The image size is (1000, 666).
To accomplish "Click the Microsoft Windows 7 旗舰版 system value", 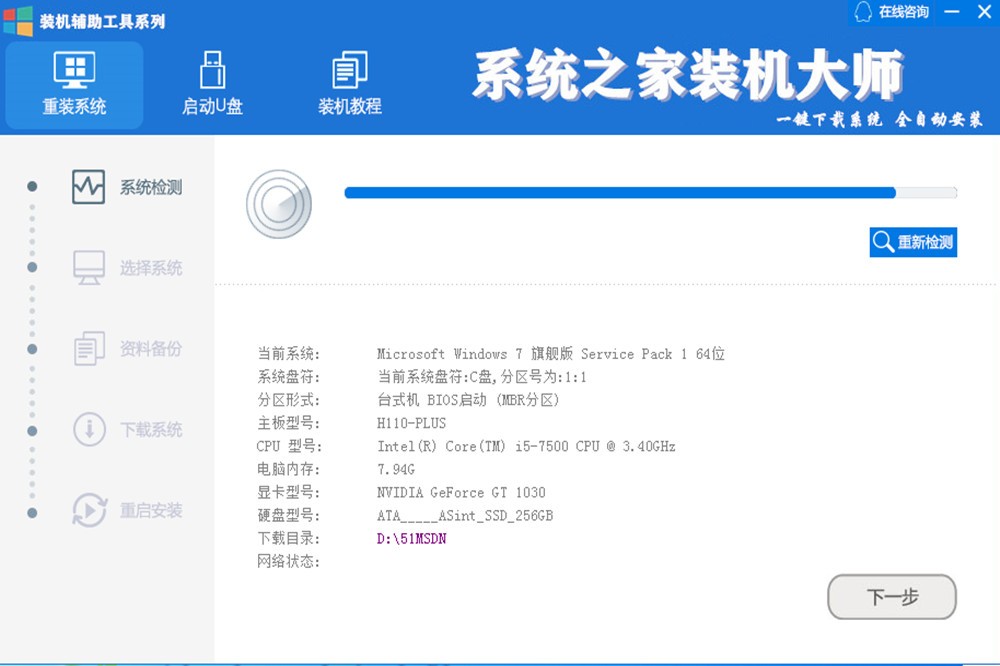I will (550, 354).
